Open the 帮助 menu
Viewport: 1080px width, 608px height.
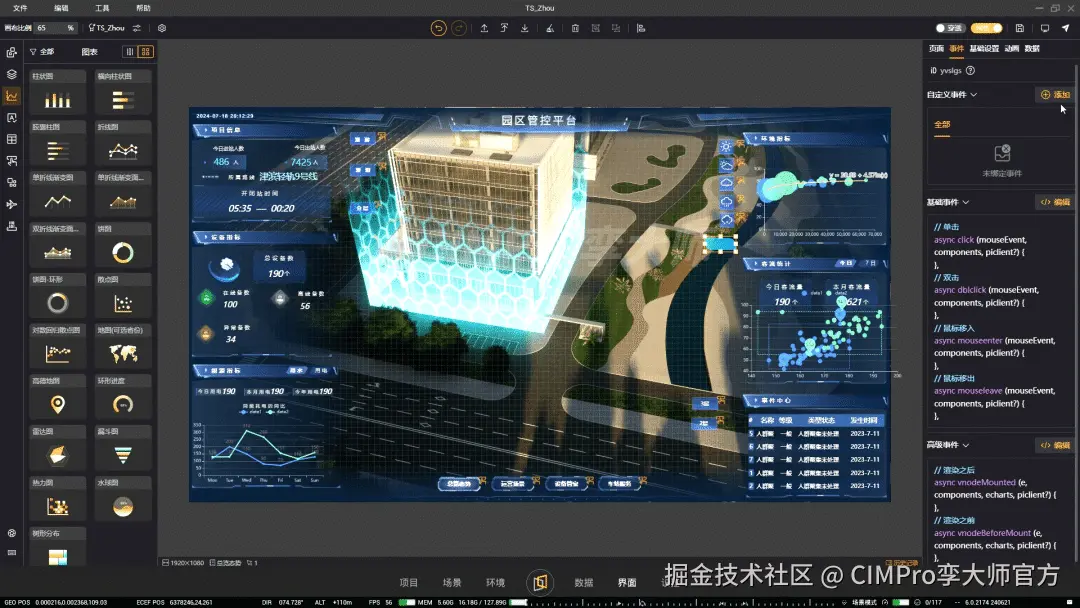point(143,8)
